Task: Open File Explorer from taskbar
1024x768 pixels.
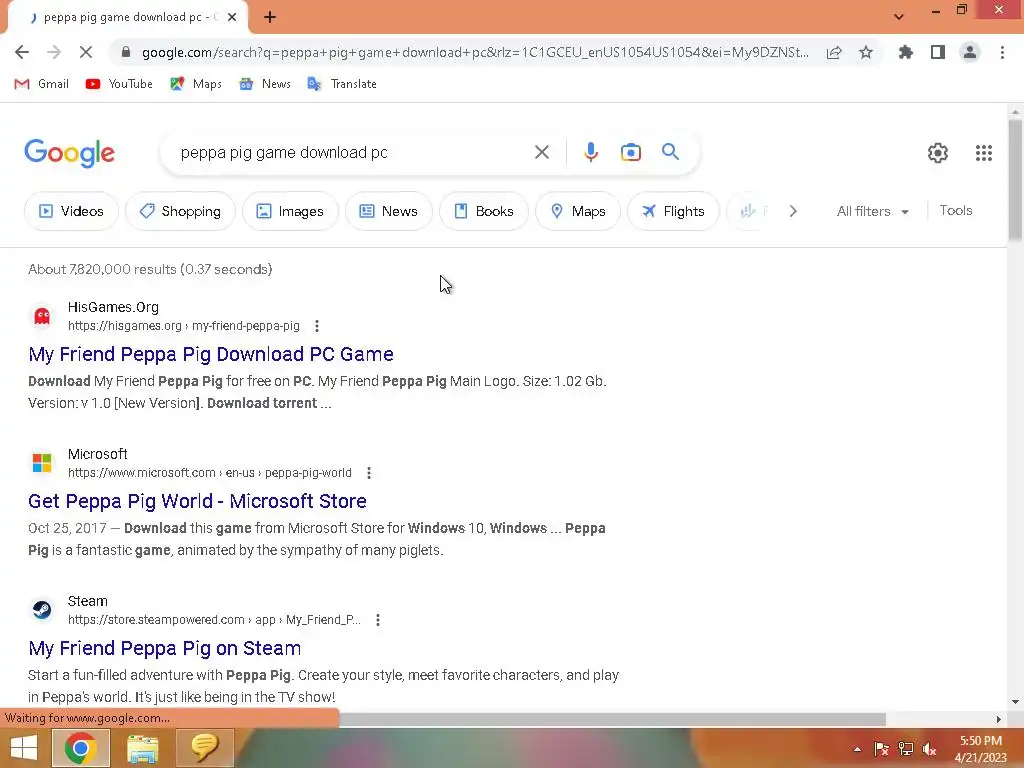Action: (x=142, y=748)
